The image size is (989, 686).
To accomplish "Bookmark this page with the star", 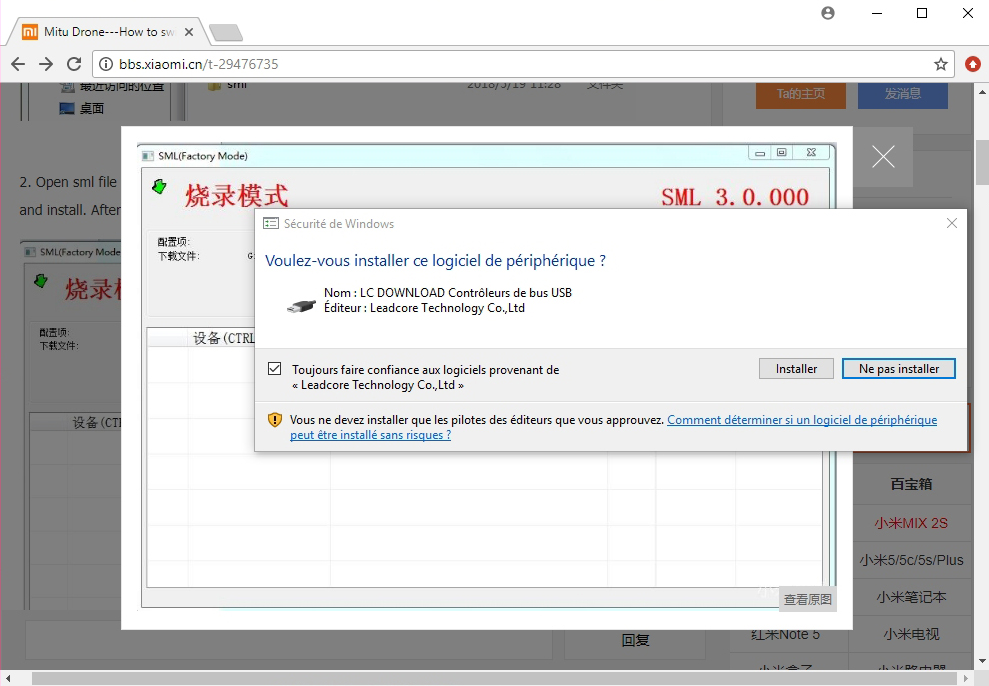I will (x=941, y=64).
